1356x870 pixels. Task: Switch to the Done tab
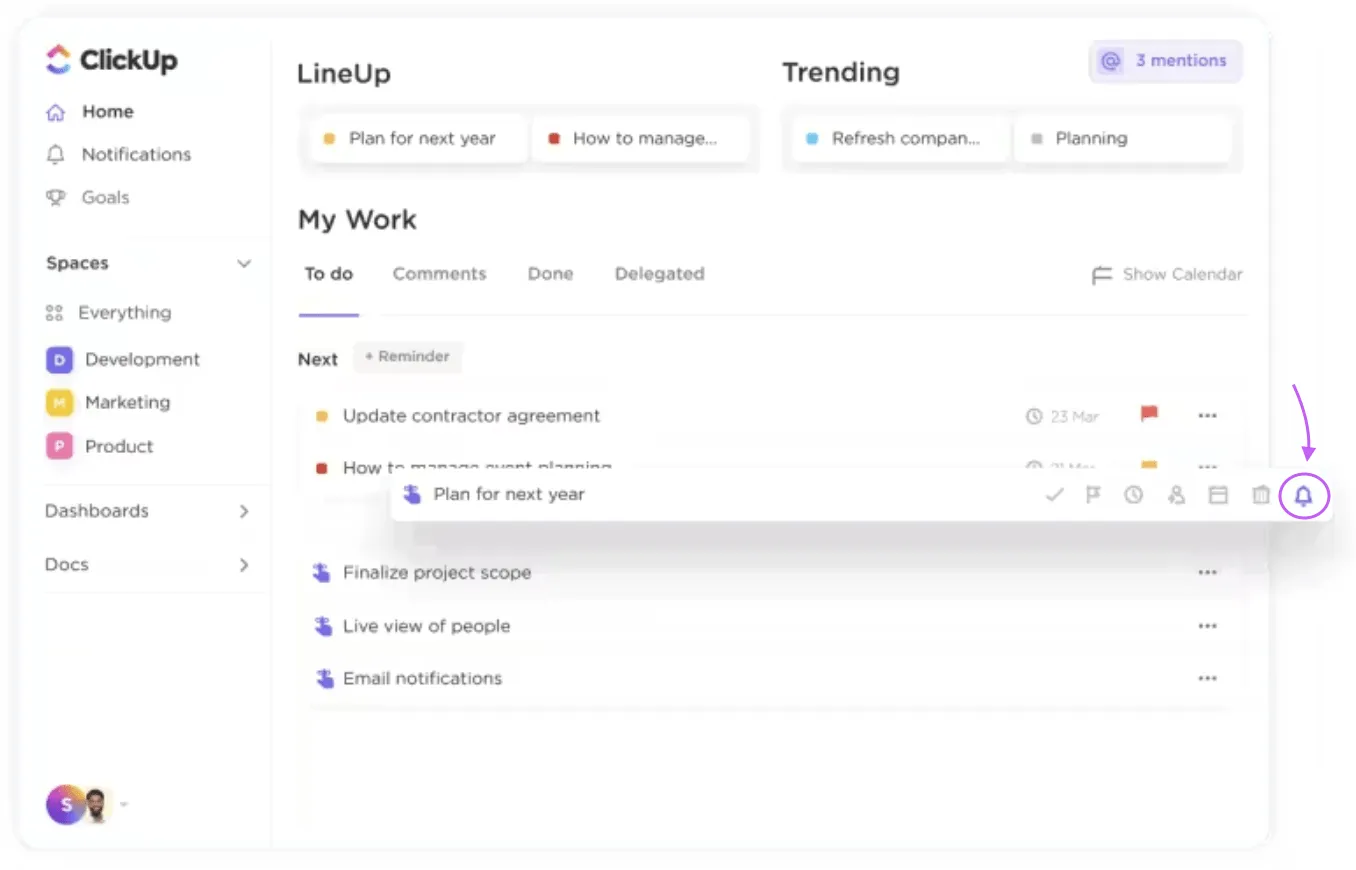[x=551, y=274]
